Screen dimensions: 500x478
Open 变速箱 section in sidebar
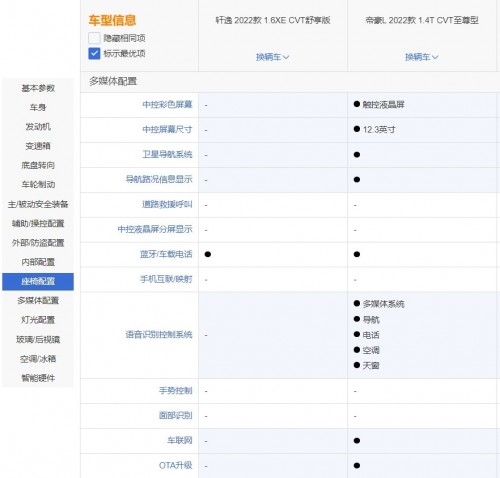(x=38, y=146)
